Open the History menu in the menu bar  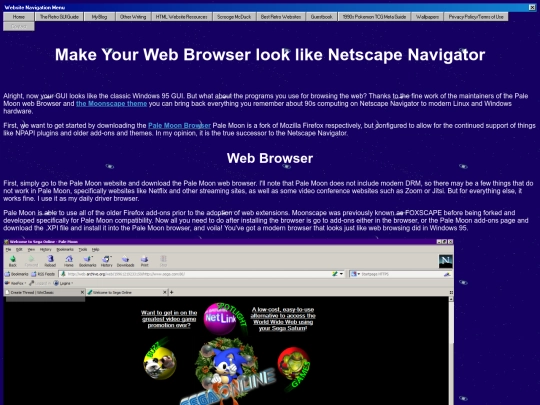[45, 249]
